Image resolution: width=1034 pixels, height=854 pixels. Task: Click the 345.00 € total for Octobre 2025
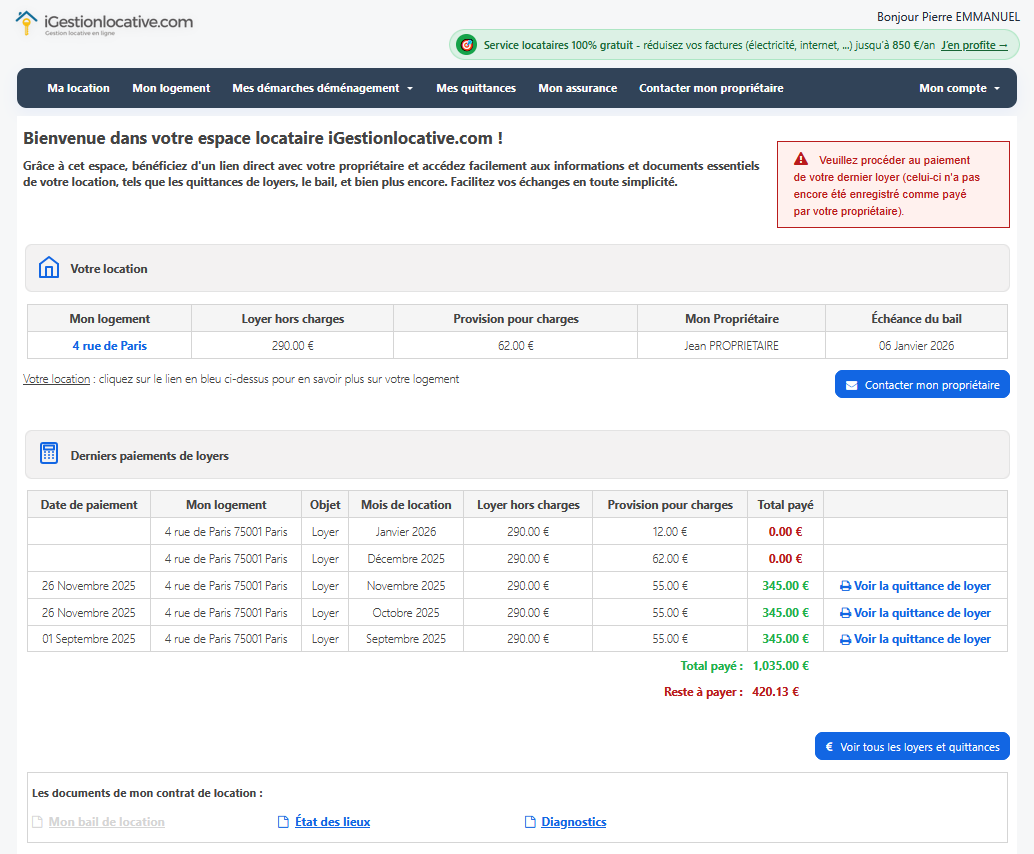pos(785,613)
